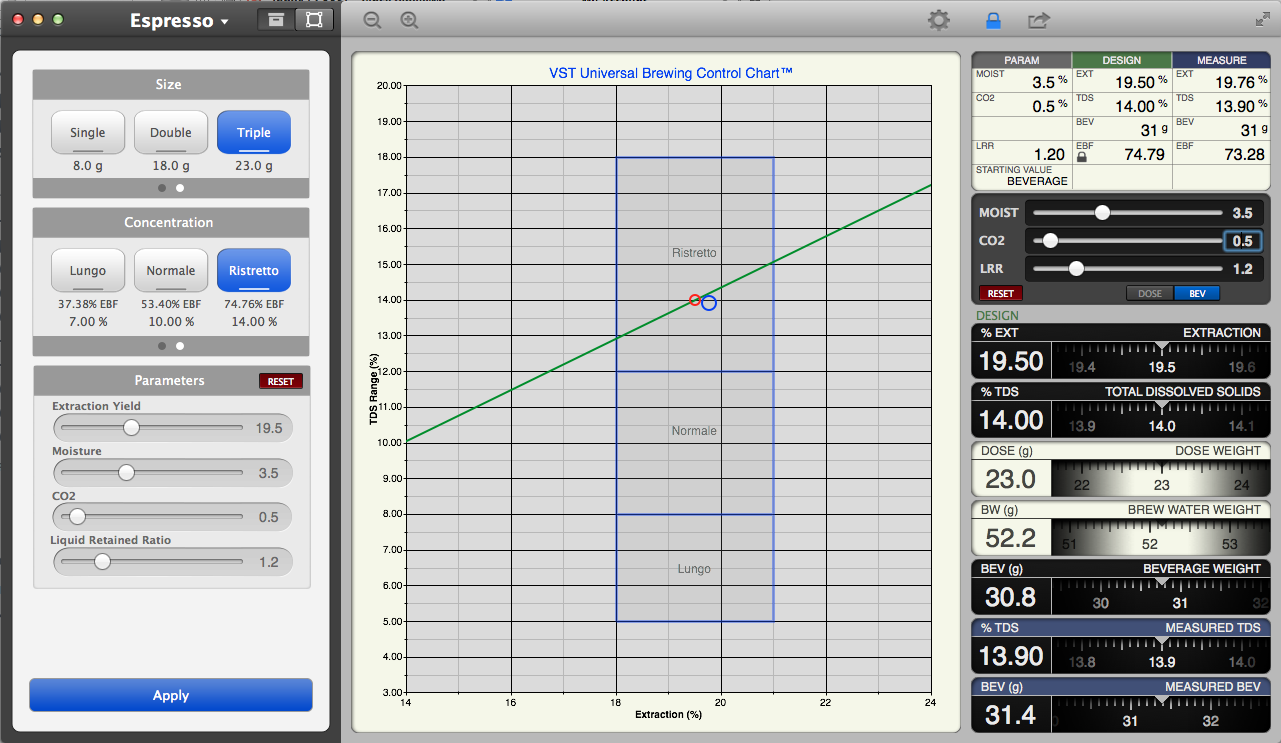Click the LRR value 1.2 on dark panel
This screenshot has width=1281, height=743.
click(x=1243, y=269)
